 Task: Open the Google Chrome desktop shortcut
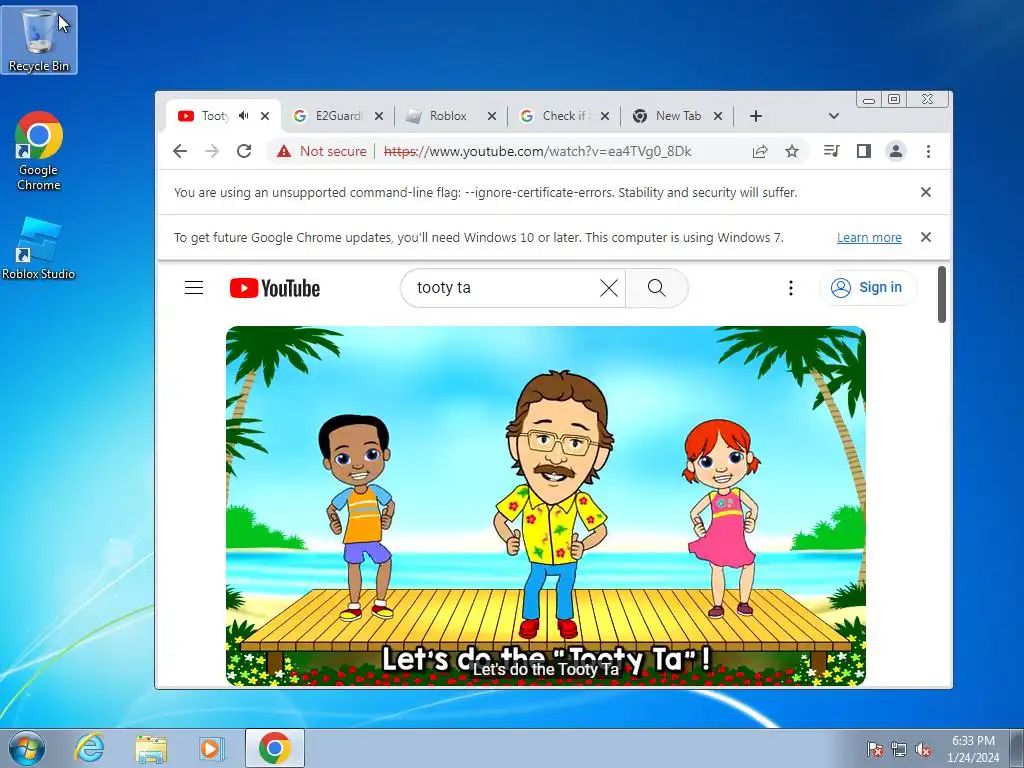pyautogui.click(x=39, y=151)
